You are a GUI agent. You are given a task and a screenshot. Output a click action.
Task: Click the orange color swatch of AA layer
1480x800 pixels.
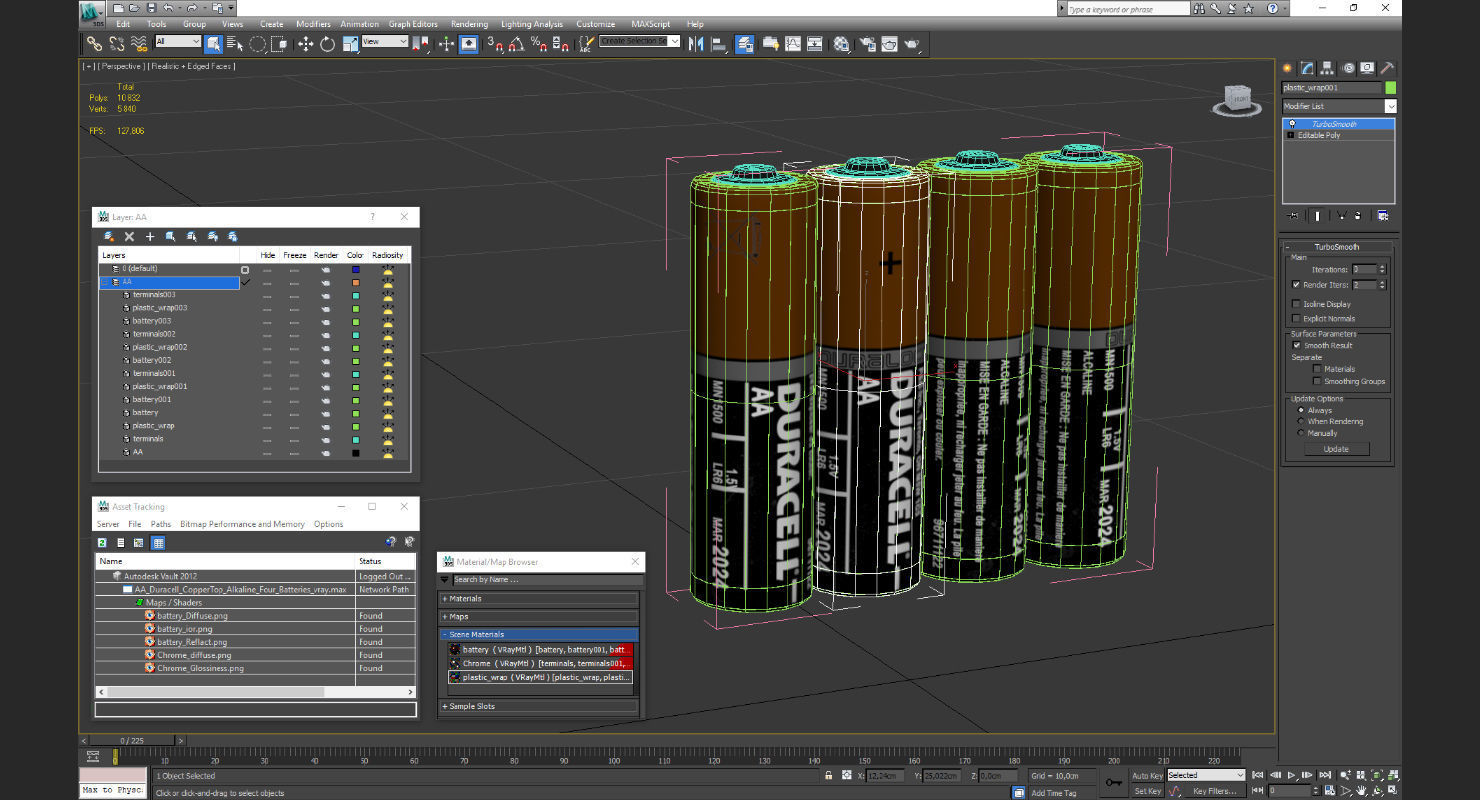coord(355,282)
